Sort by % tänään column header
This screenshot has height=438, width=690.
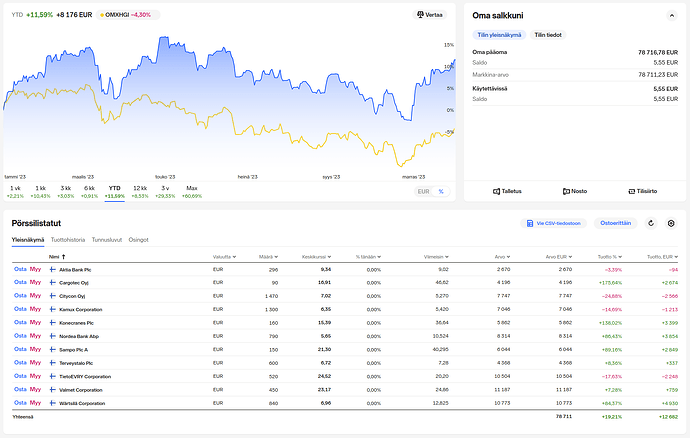(368, 257)
